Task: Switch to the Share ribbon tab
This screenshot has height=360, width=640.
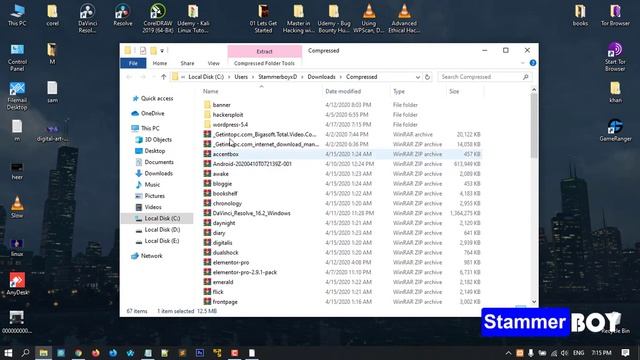Action: pos(187,63)
